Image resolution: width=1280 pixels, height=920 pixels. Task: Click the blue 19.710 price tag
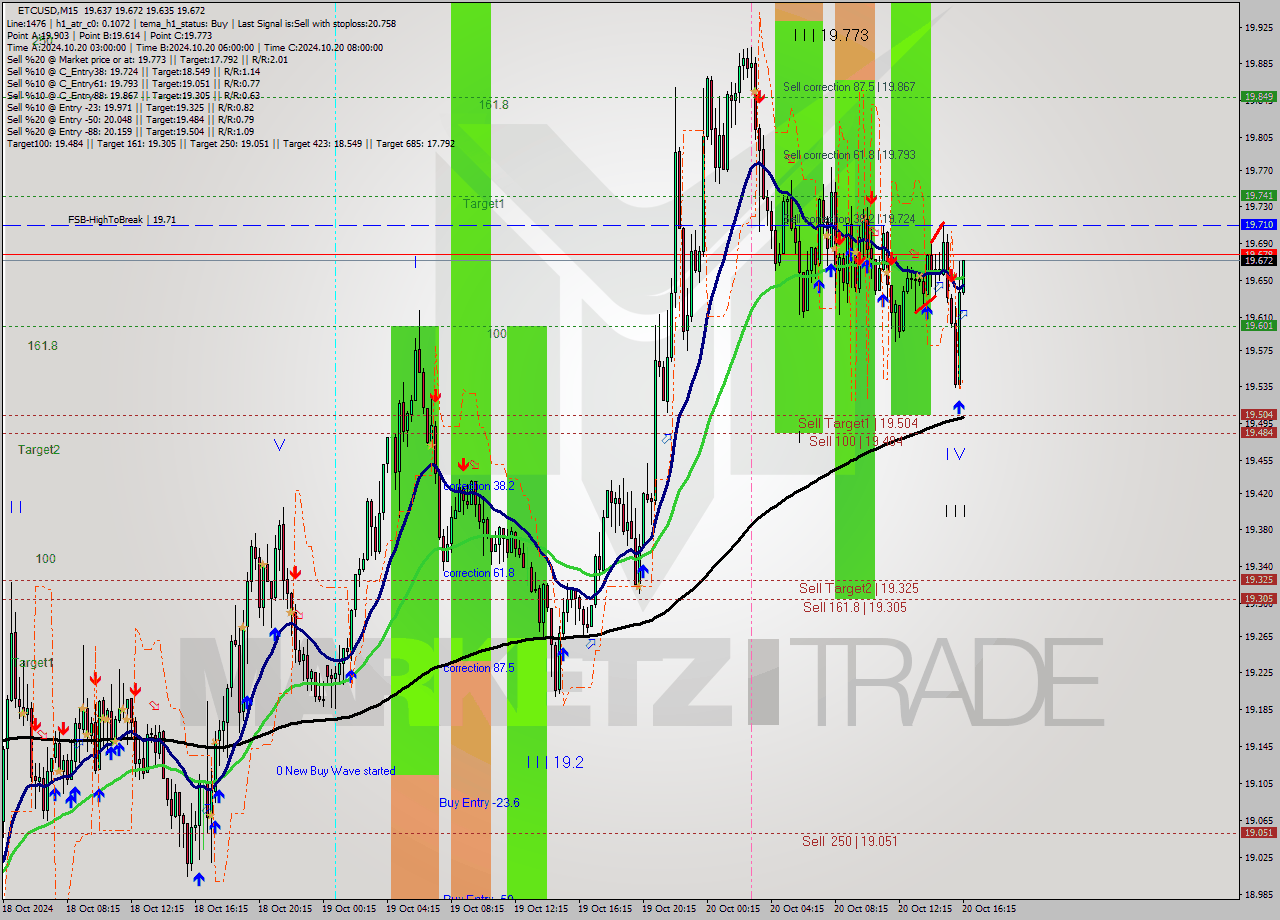[x=1258, y=225]
